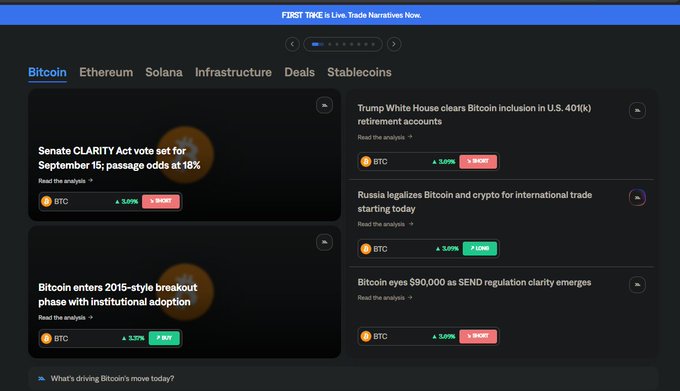680x391 pixels.
Task: Click the AI icon in What's driving prompt
Action: pos(41,378)
